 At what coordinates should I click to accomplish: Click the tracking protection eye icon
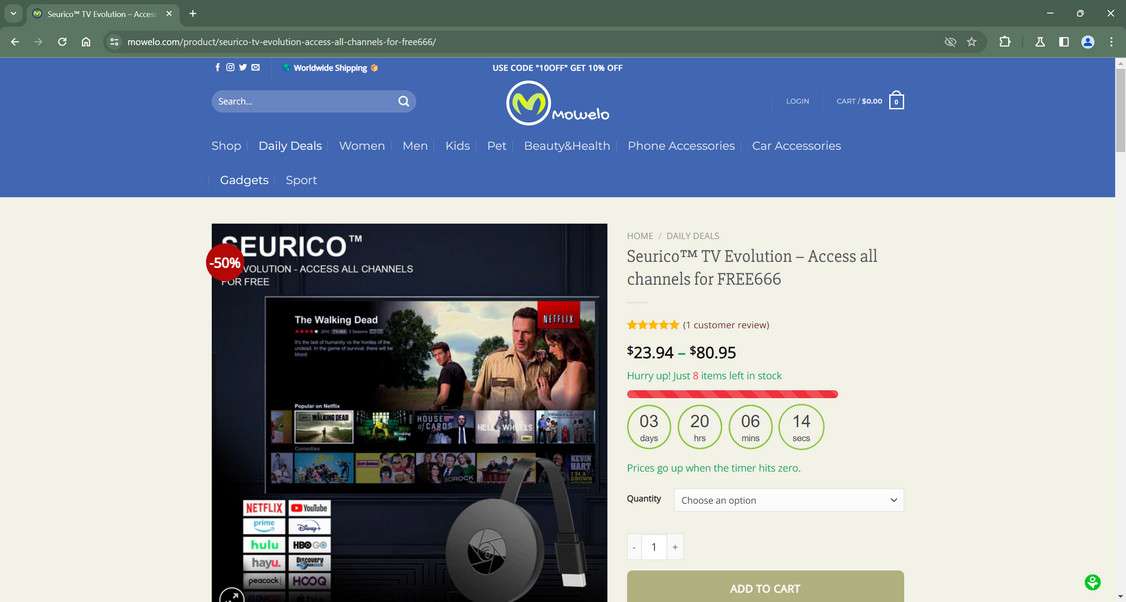[950, 42]
